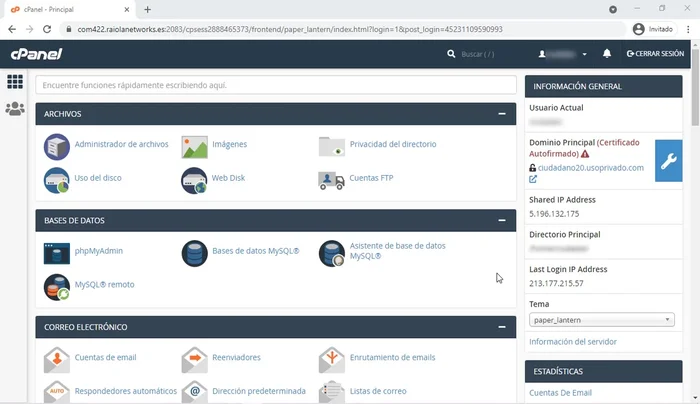Open the Invitado profile button
Image resolution: width=700 pixels, height=404 pixels.
653,29
